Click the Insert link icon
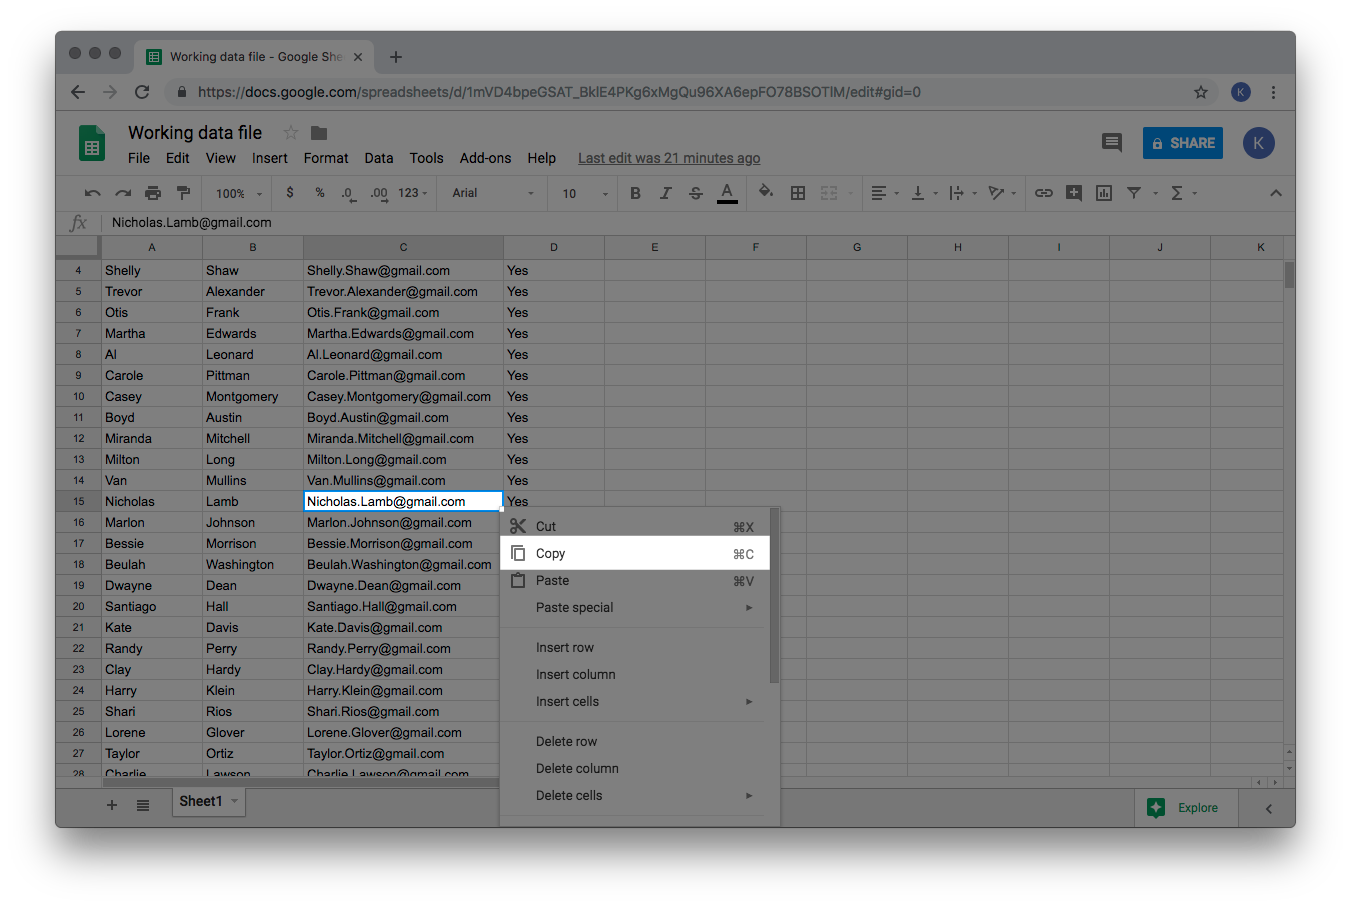Screen dimensions: 1351x907 (1044, 193)
